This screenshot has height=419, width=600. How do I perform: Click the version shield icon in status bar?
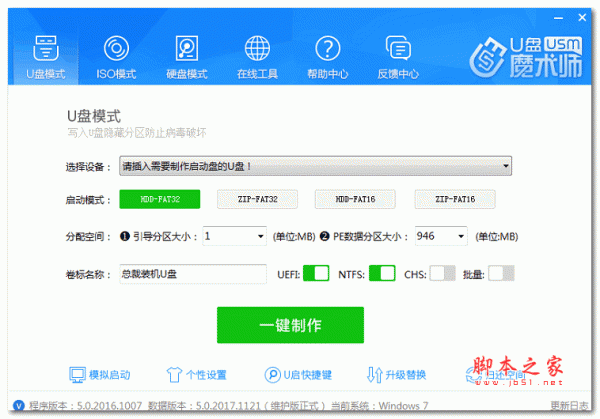tap(19, 405)
